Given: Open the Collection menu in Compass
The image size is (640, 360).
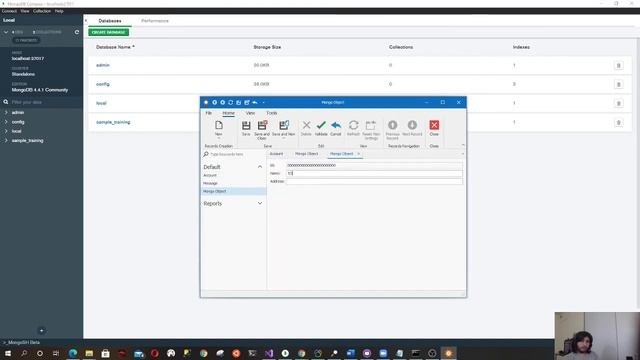Looking at the screenshot, I should pyautogui.click(x=42, y=11).
